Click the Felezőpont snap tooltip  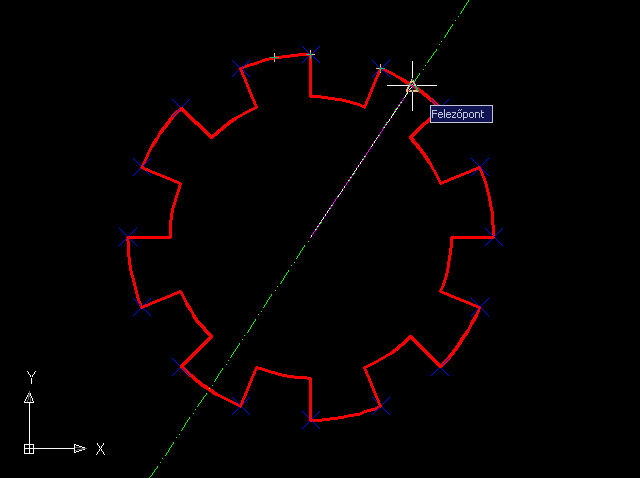pos(461,114)
